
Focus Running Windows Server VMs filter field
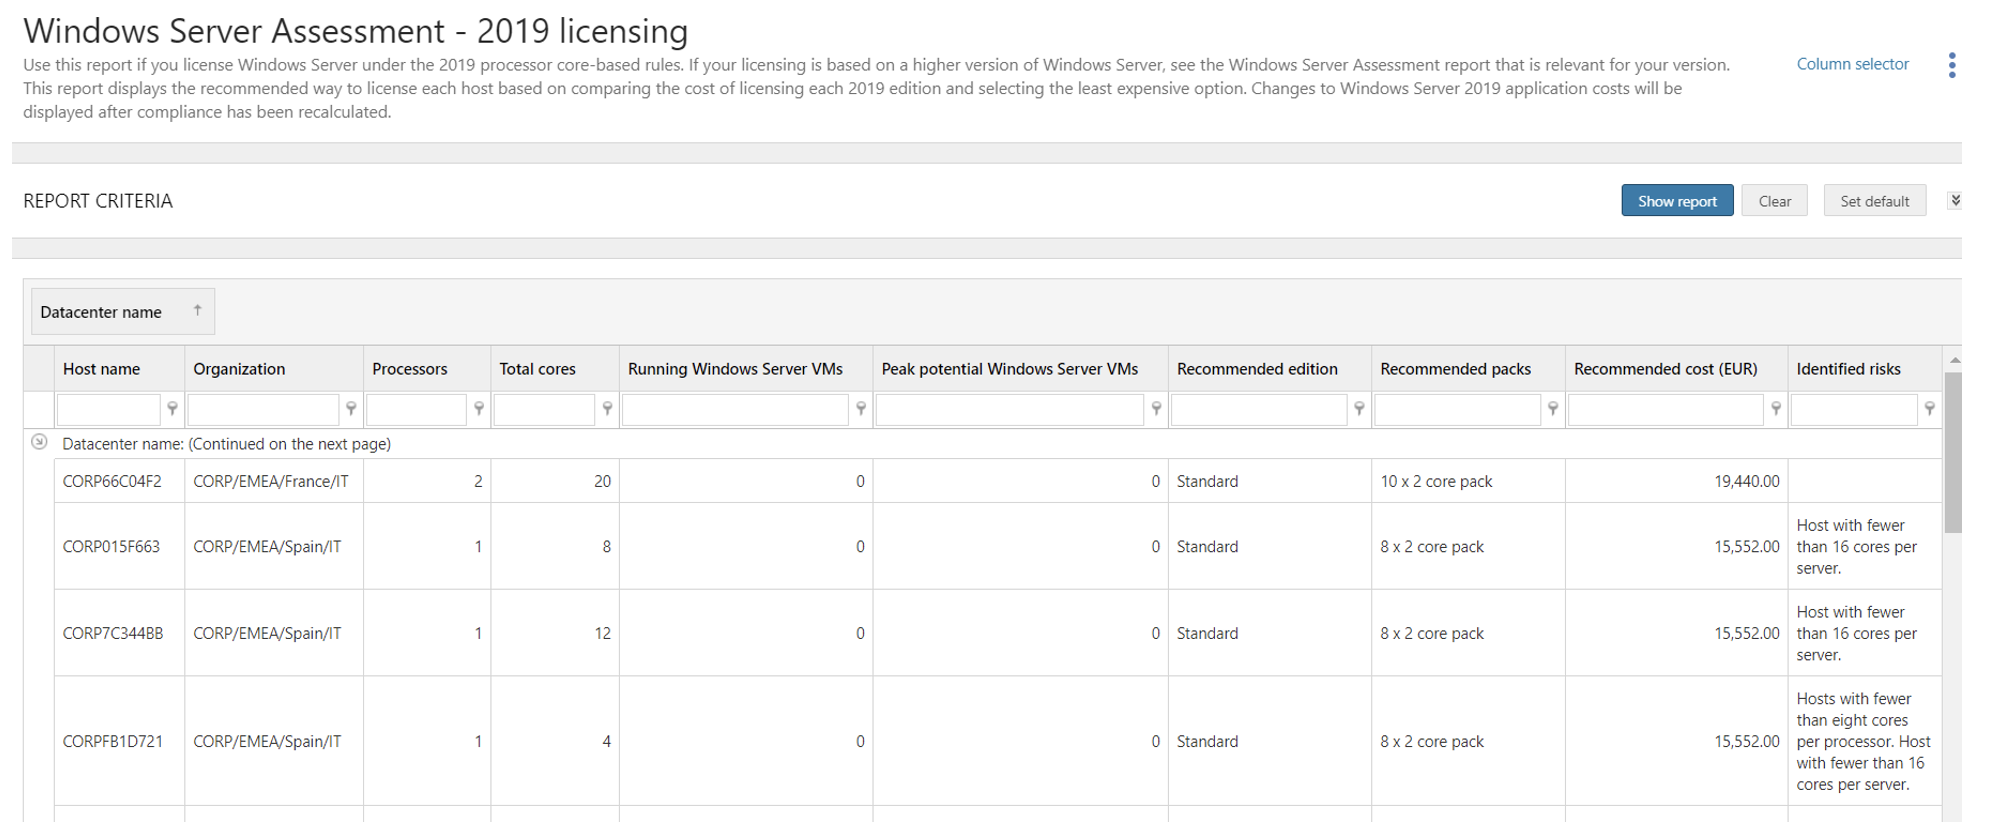(736, 410)
